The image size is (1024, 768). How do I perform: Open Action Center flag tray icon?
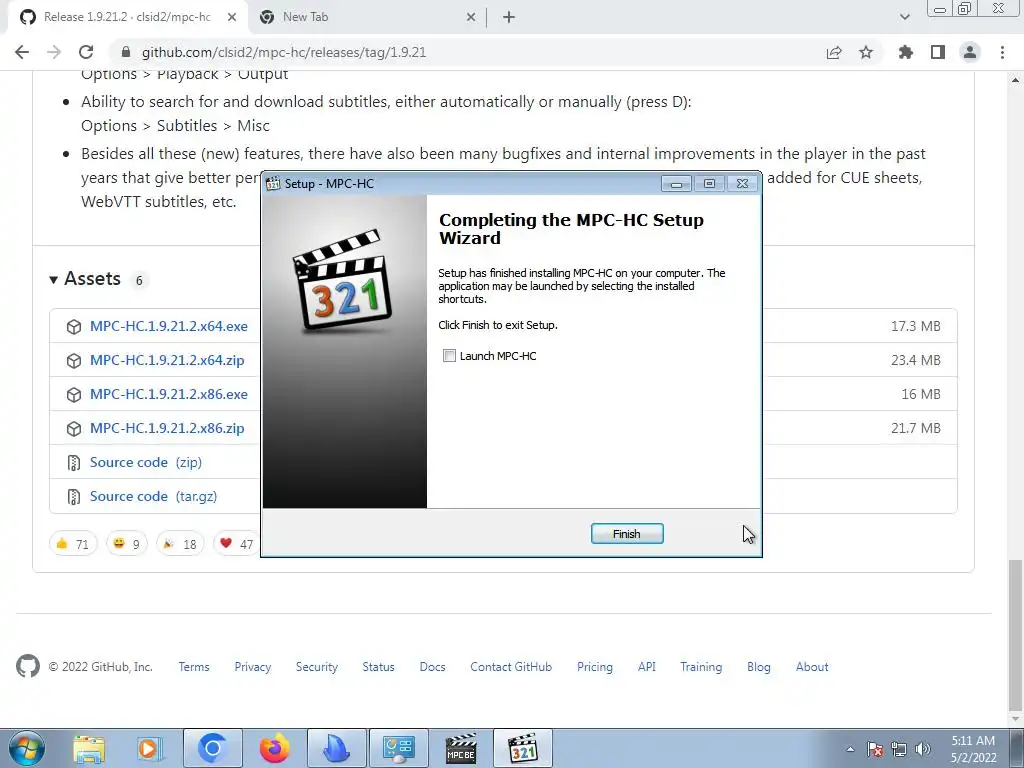coord(875,749)
